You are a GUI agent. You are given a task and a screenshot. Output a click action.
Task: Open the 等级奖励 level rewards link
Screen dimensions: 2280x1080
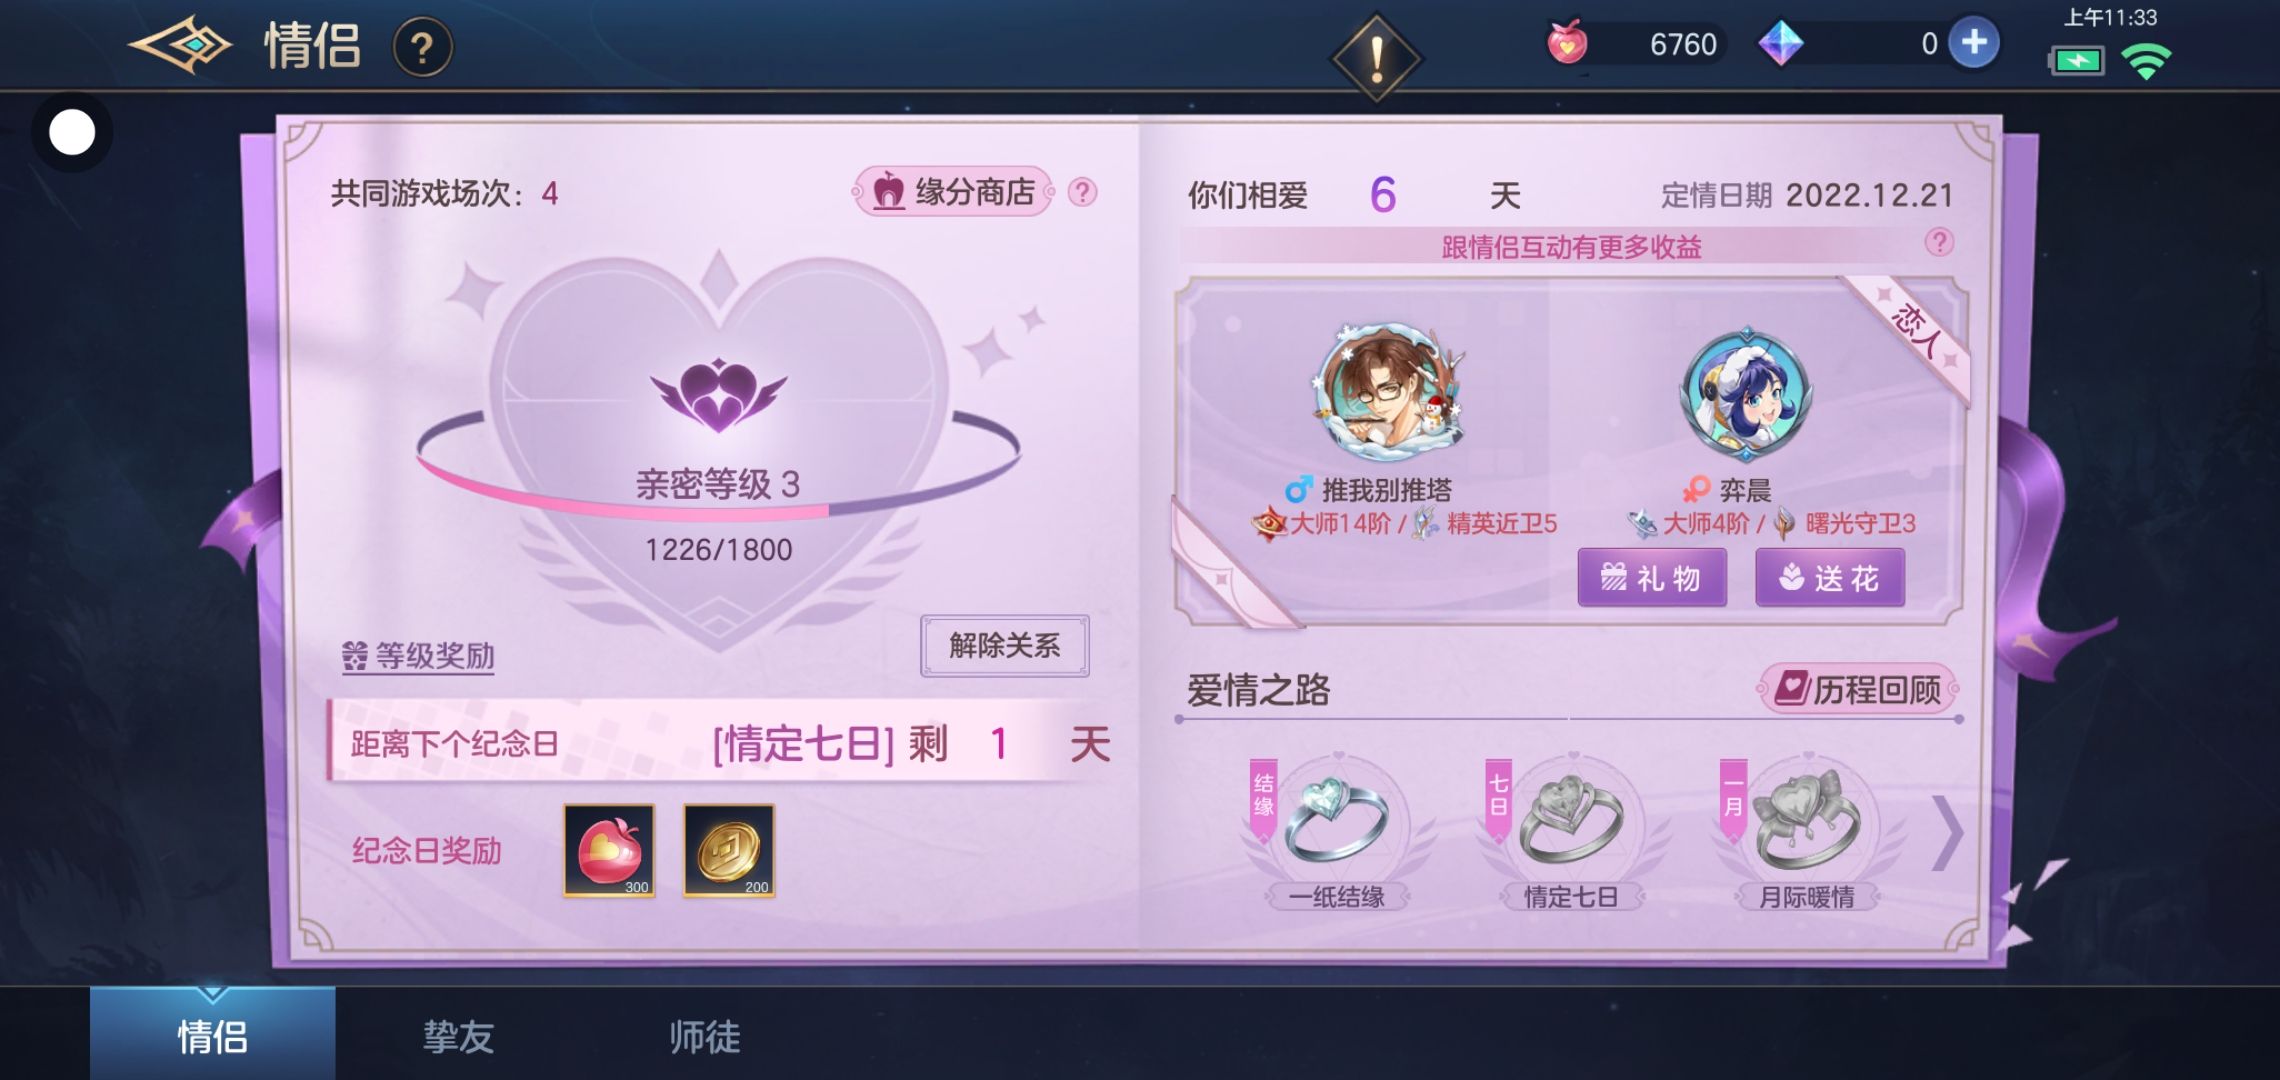418,656
